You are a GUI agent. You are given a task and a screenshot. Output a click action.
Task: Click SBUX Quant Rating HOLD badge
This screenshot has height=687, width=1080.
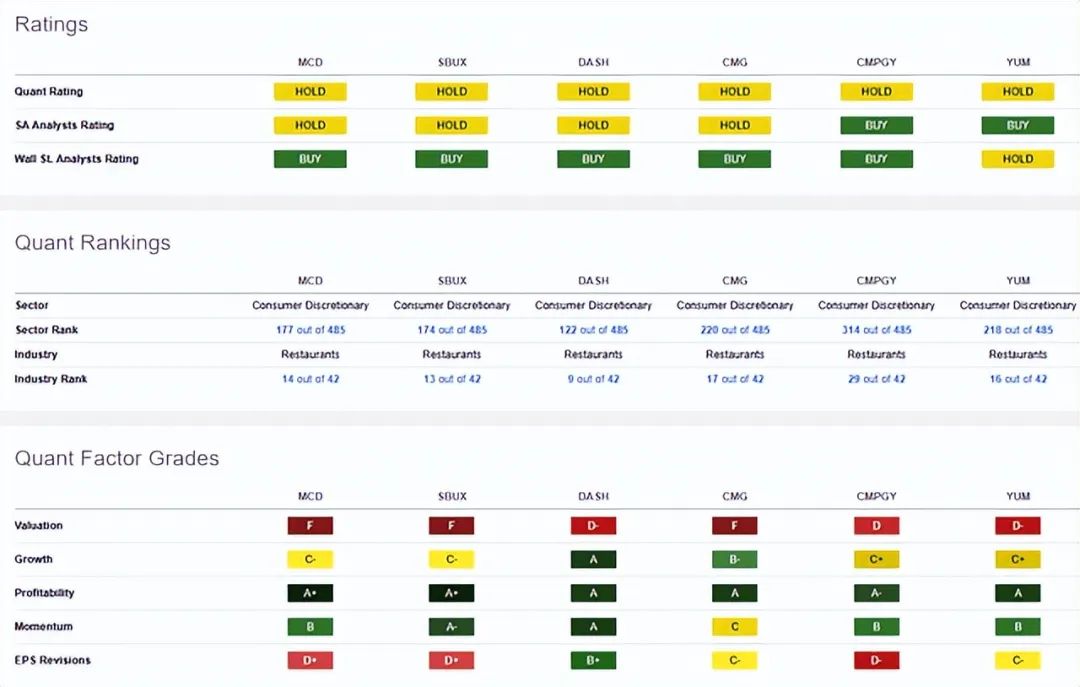click(x=452, y=92)
